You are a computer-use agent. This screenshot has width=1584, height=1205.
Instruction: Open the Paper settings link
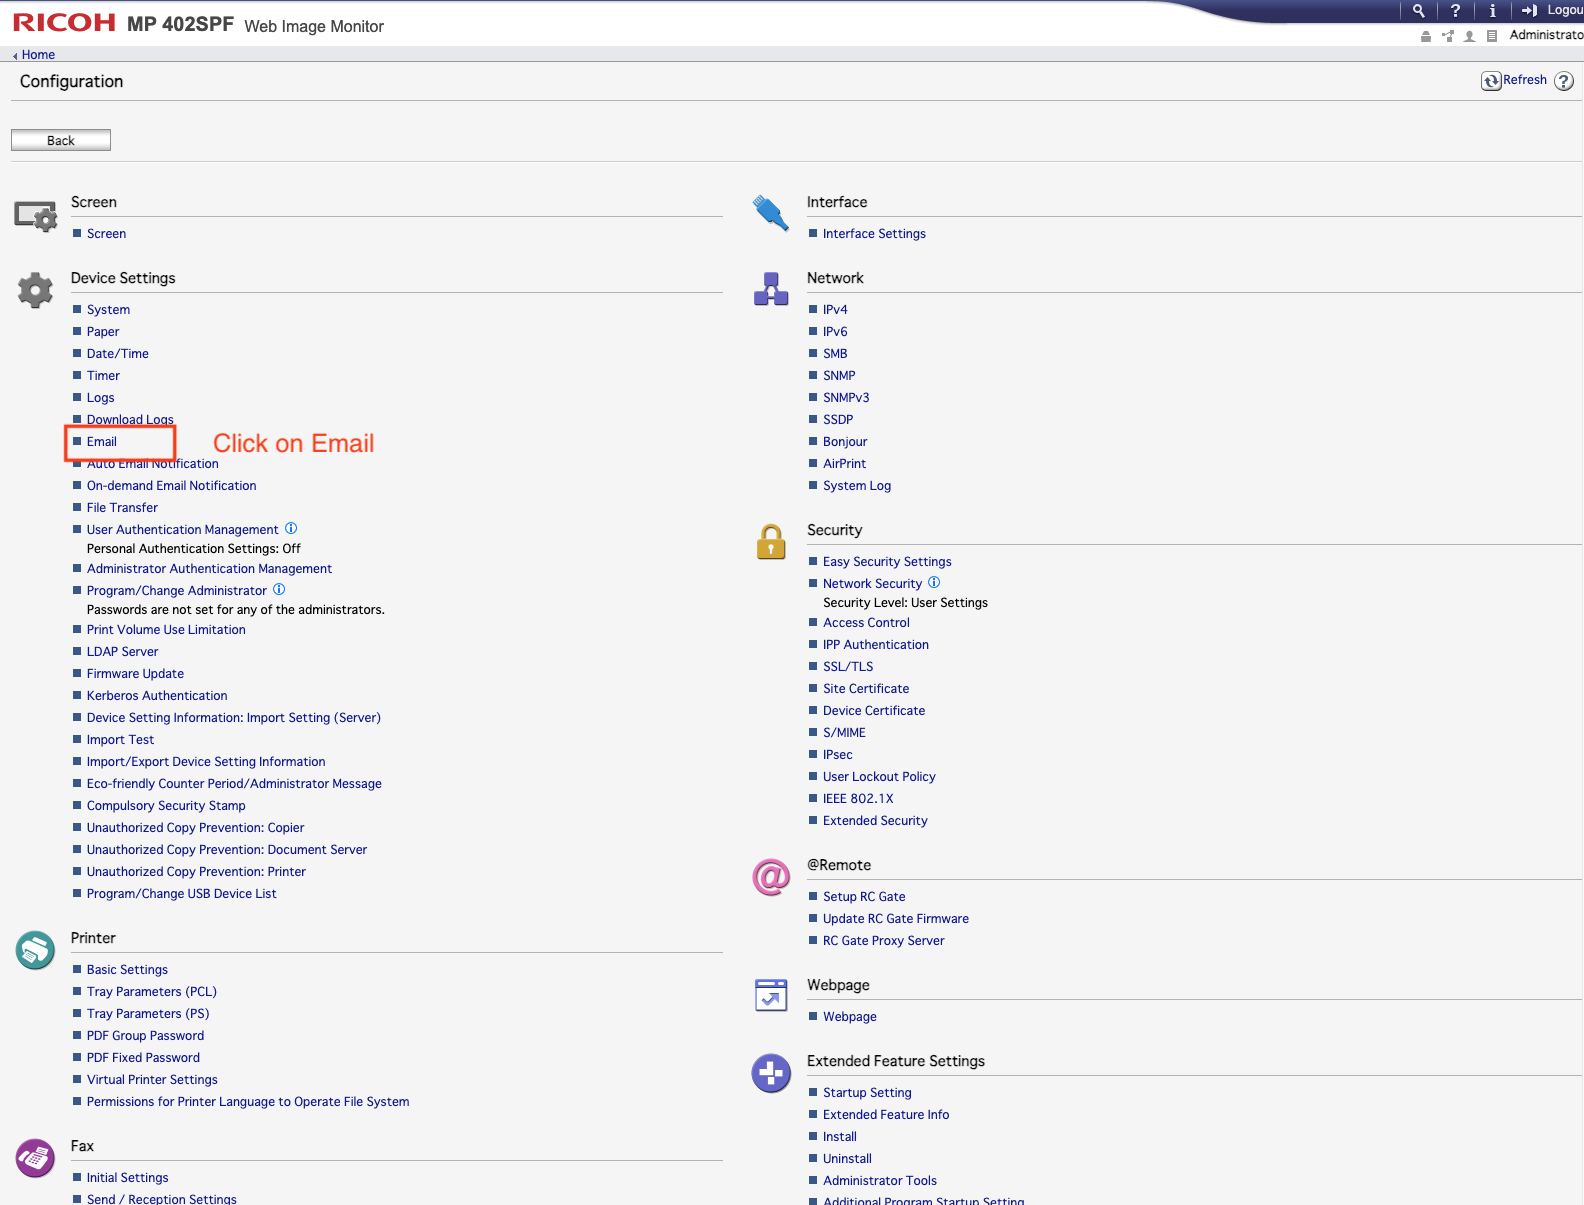103,332
